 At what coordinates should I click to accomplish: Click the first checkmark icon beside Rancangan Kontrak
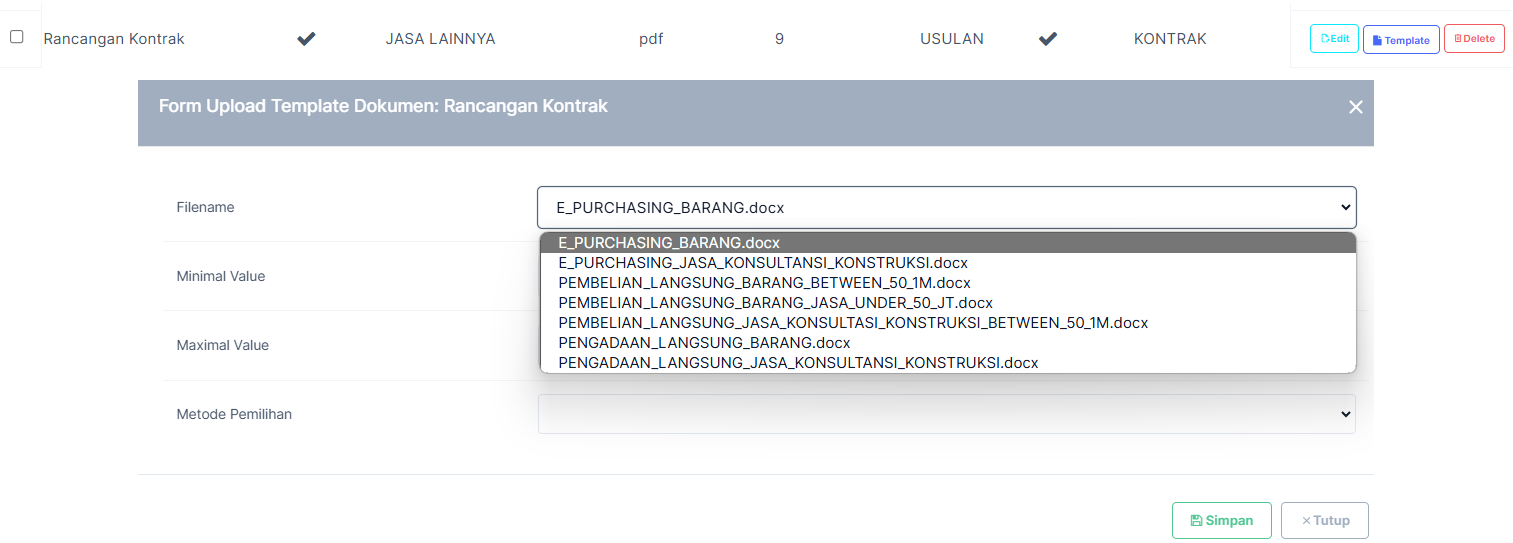[x=306, y=39]
